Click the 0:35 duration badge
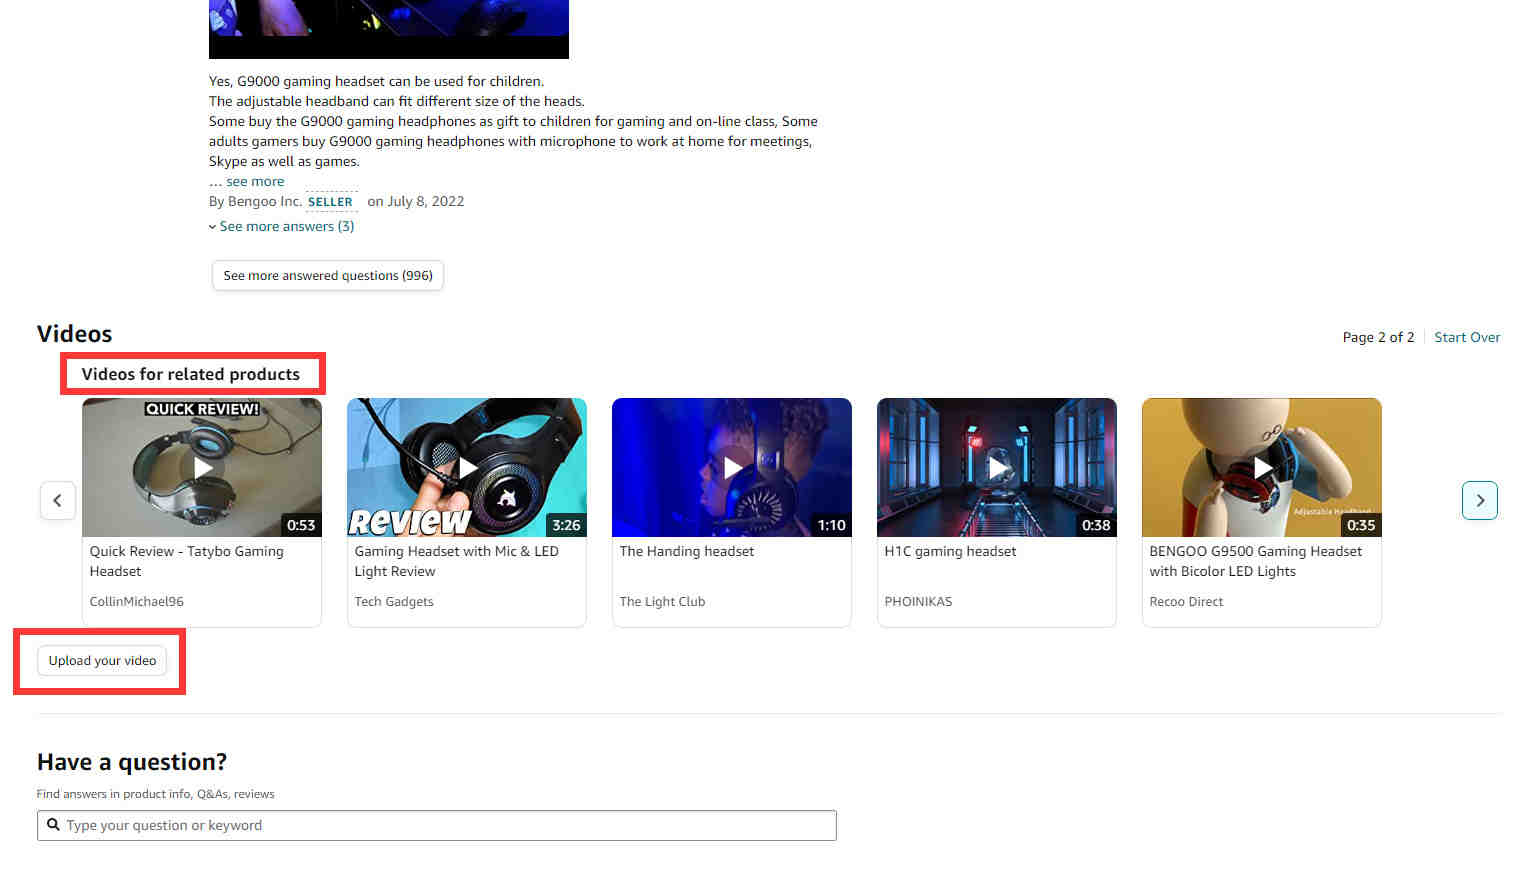 [1361, 525]
